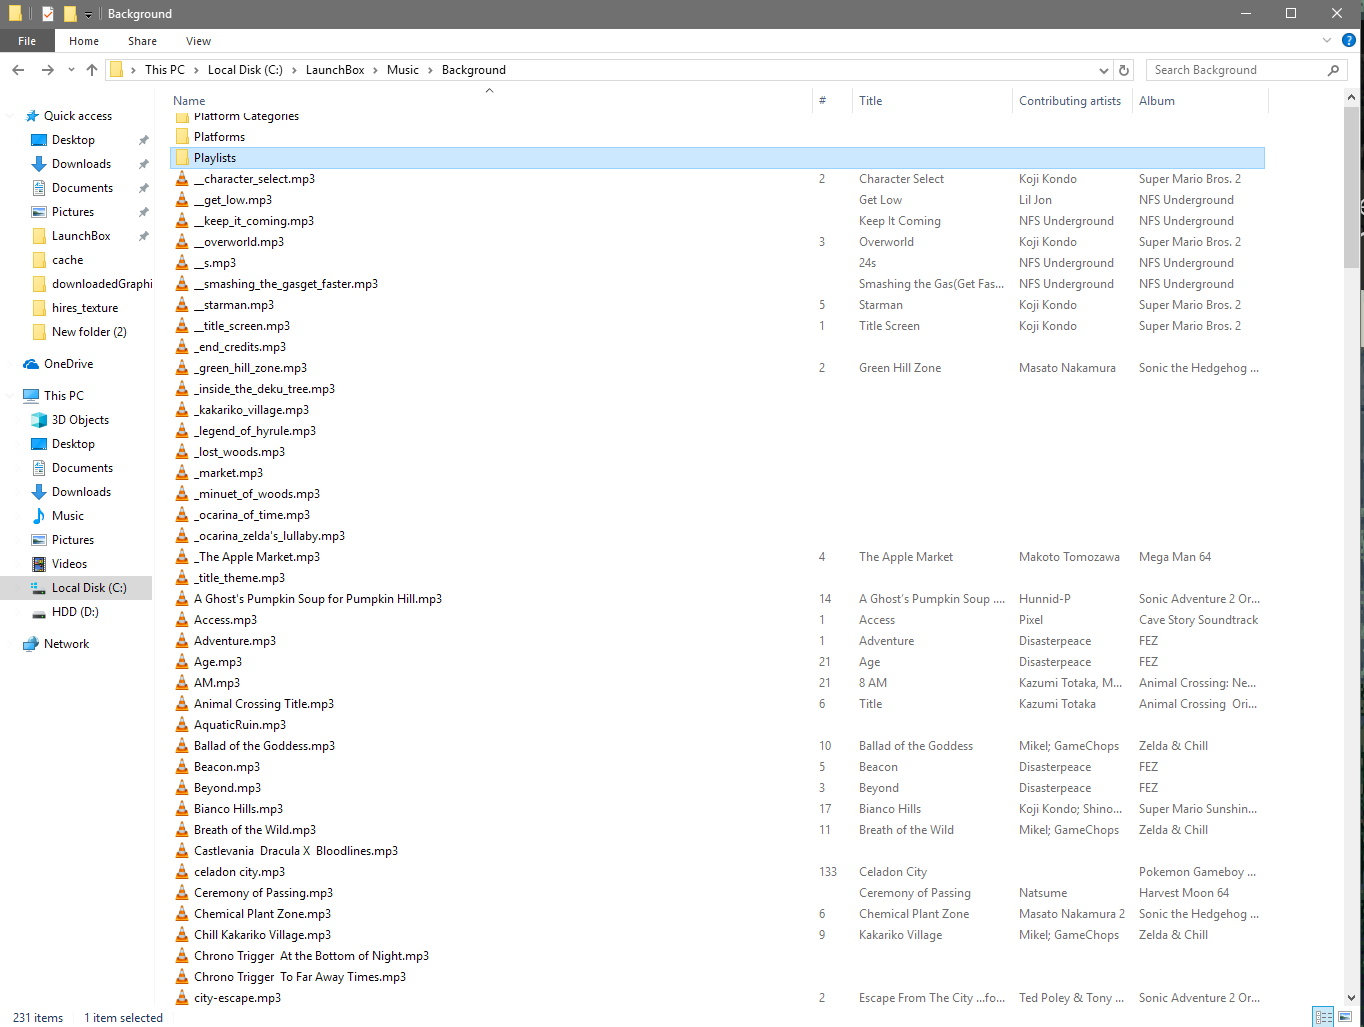Click scrollbar up arrow of file list
The image size is (1364, 1027).
click(1351, 97)
